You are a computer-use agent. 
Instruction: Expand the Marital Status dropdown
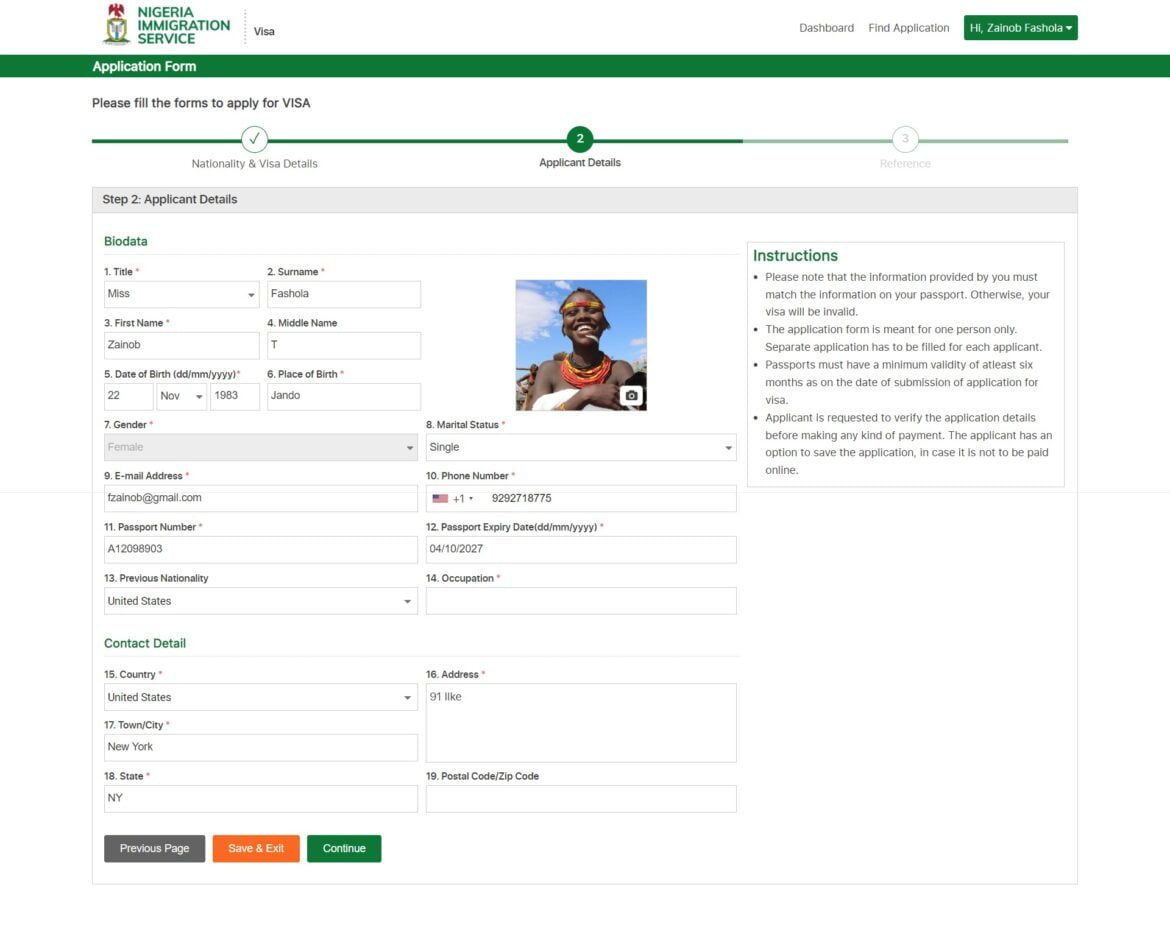pos(580,448)
